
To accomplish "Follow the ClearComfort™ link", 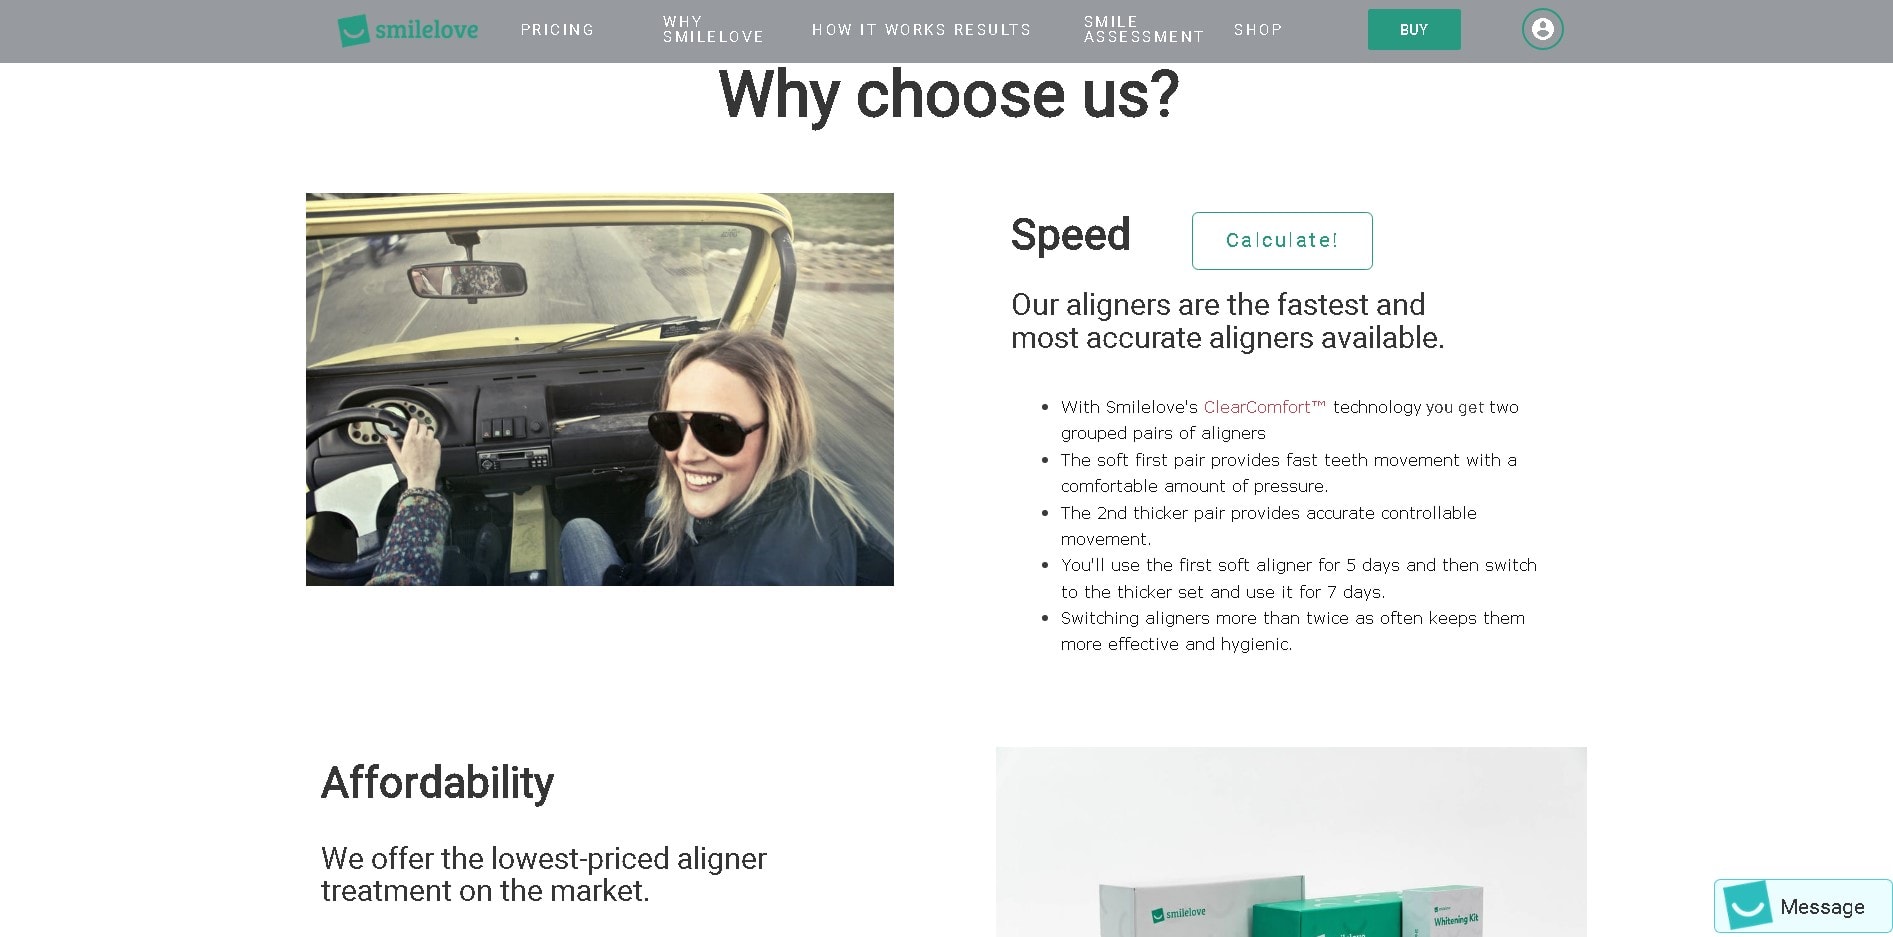I will (x=1264, y=407).
